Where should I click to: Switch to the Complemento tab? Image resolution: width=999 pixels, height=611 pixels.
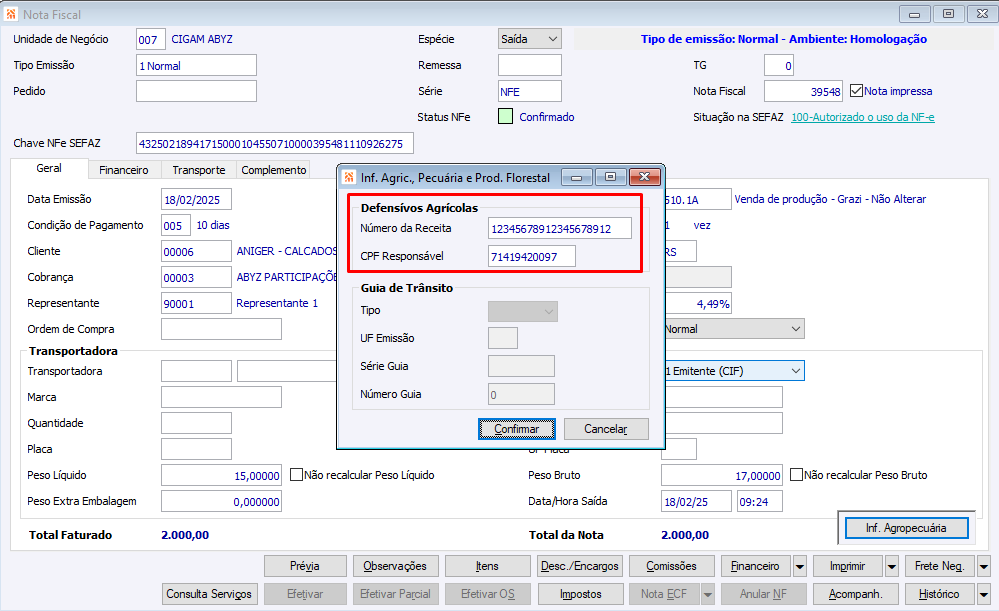274,170
